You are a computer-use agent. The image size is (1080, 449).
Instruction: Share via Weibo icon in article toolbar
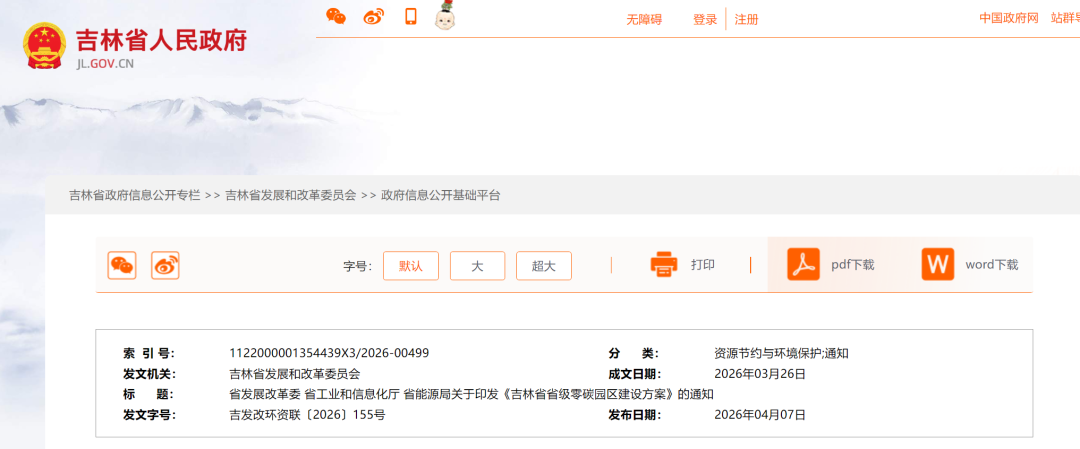click(x=165, y=265)
